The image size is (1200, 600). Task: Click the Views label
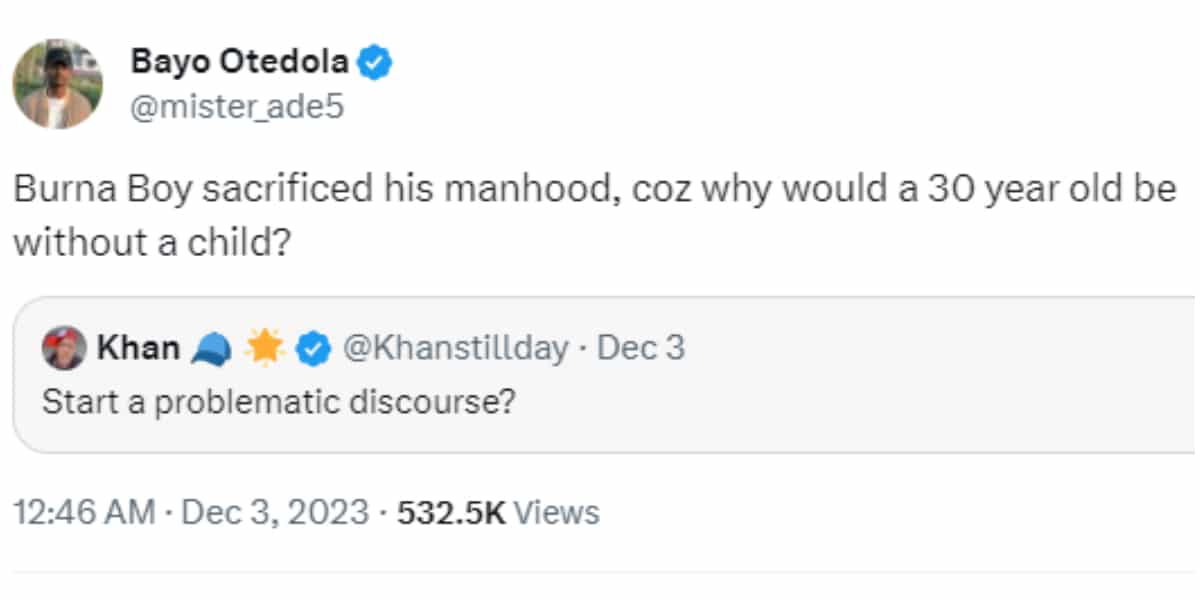click(x=562, y=513)
